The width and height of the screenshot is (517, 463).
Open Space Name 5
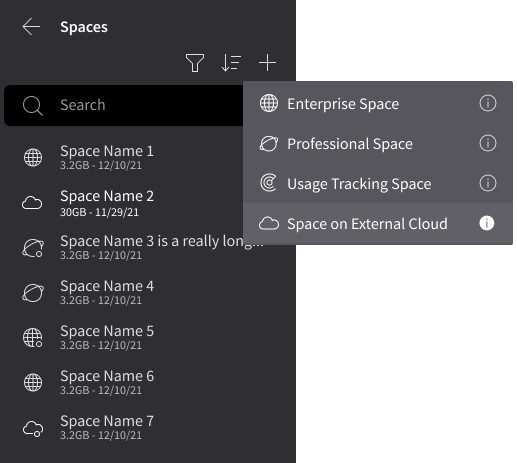click(147, 337)
